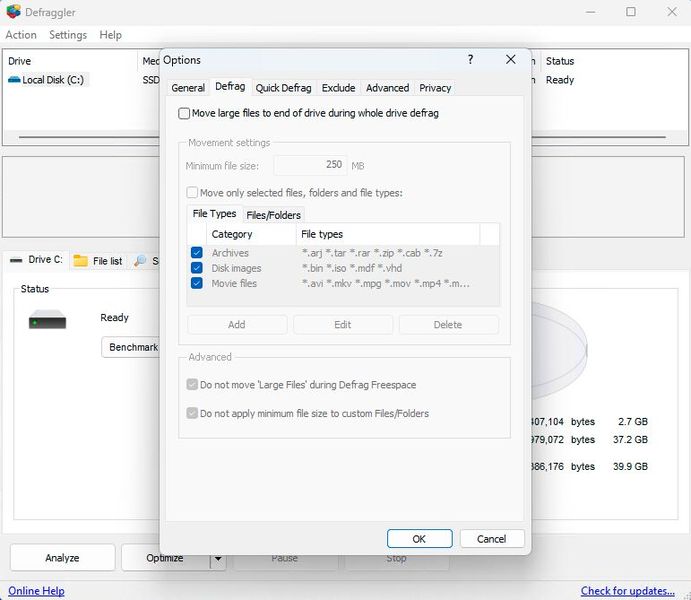Open the Online Help link
Screen dimensions: 691x600
pos(36,591)
